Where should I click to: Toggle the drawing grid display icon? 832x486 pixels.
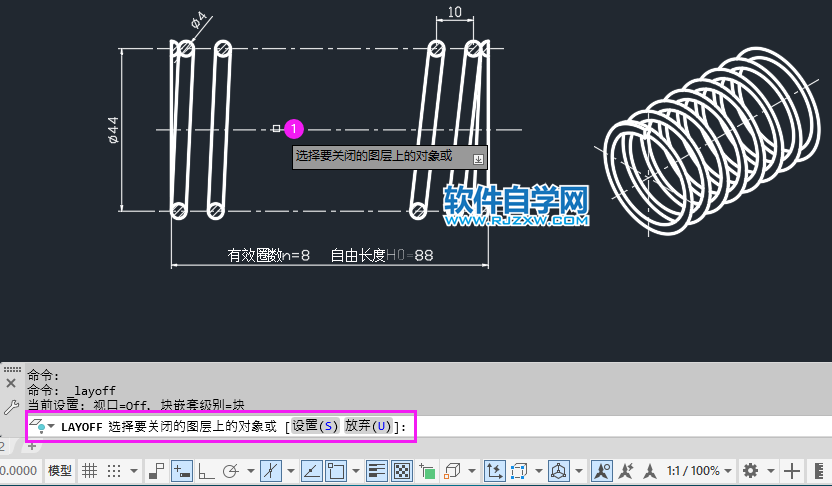click(89, 471)
